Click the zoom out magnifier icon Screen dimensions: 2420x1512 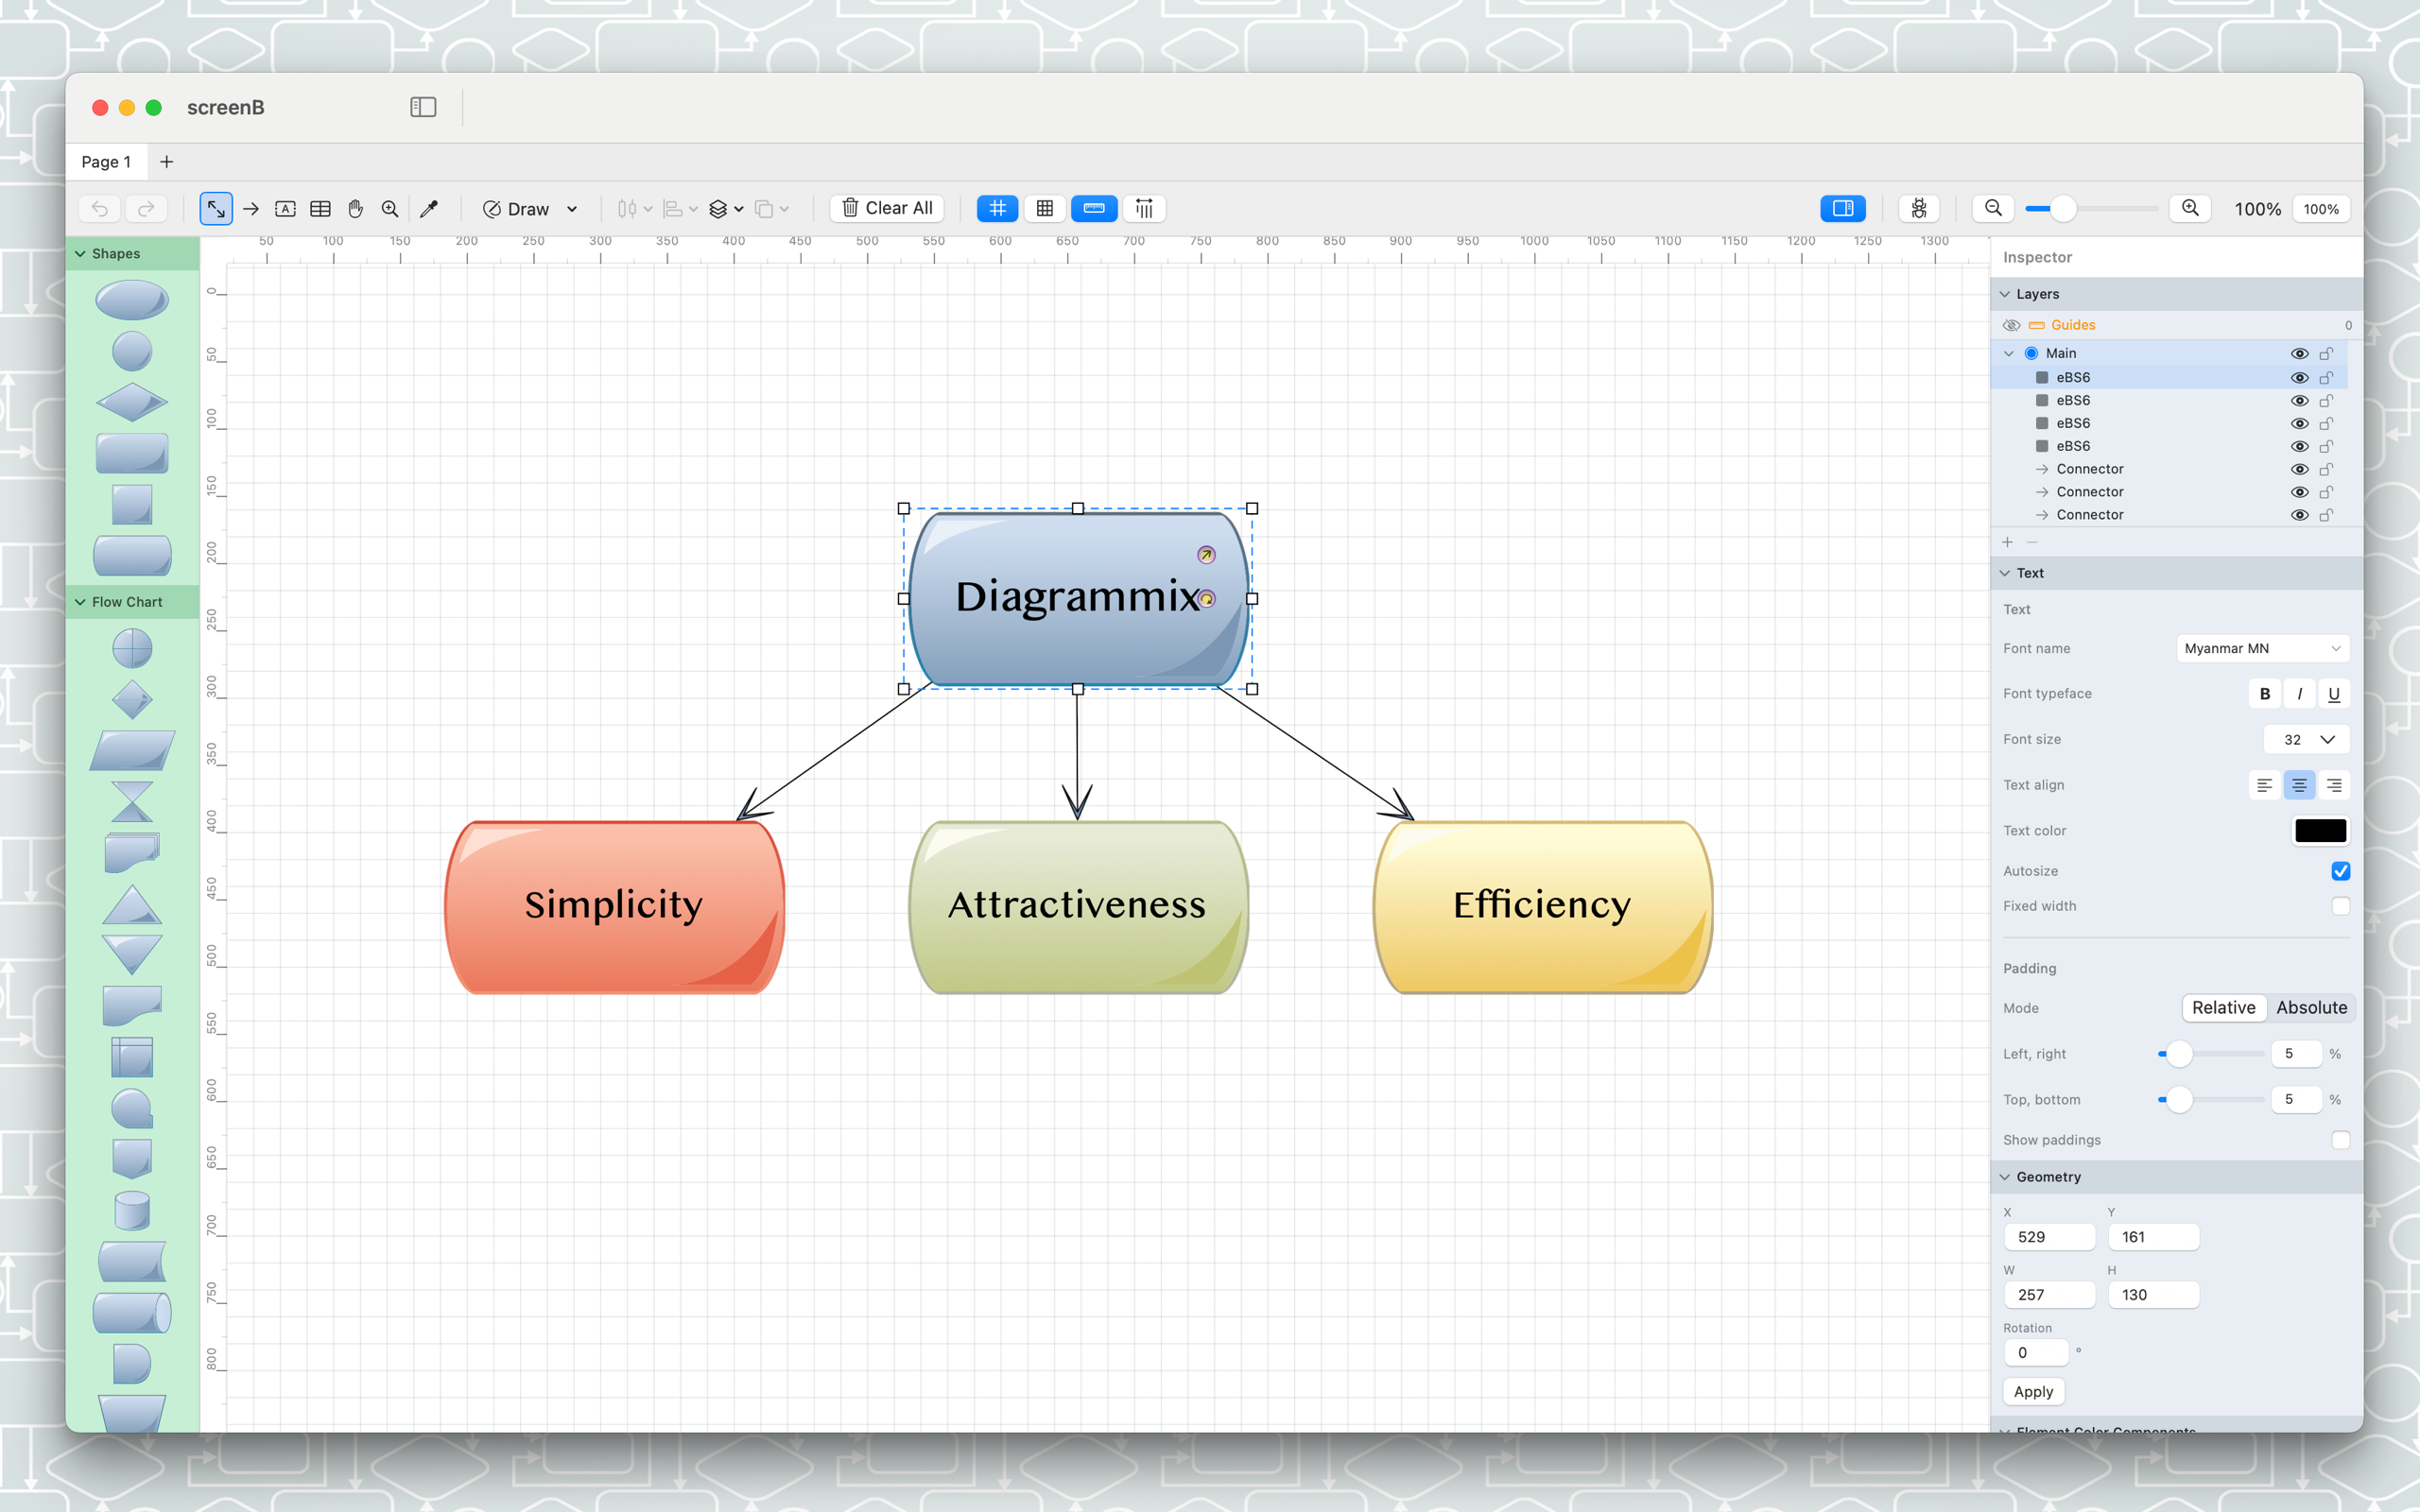[1993, 209]
